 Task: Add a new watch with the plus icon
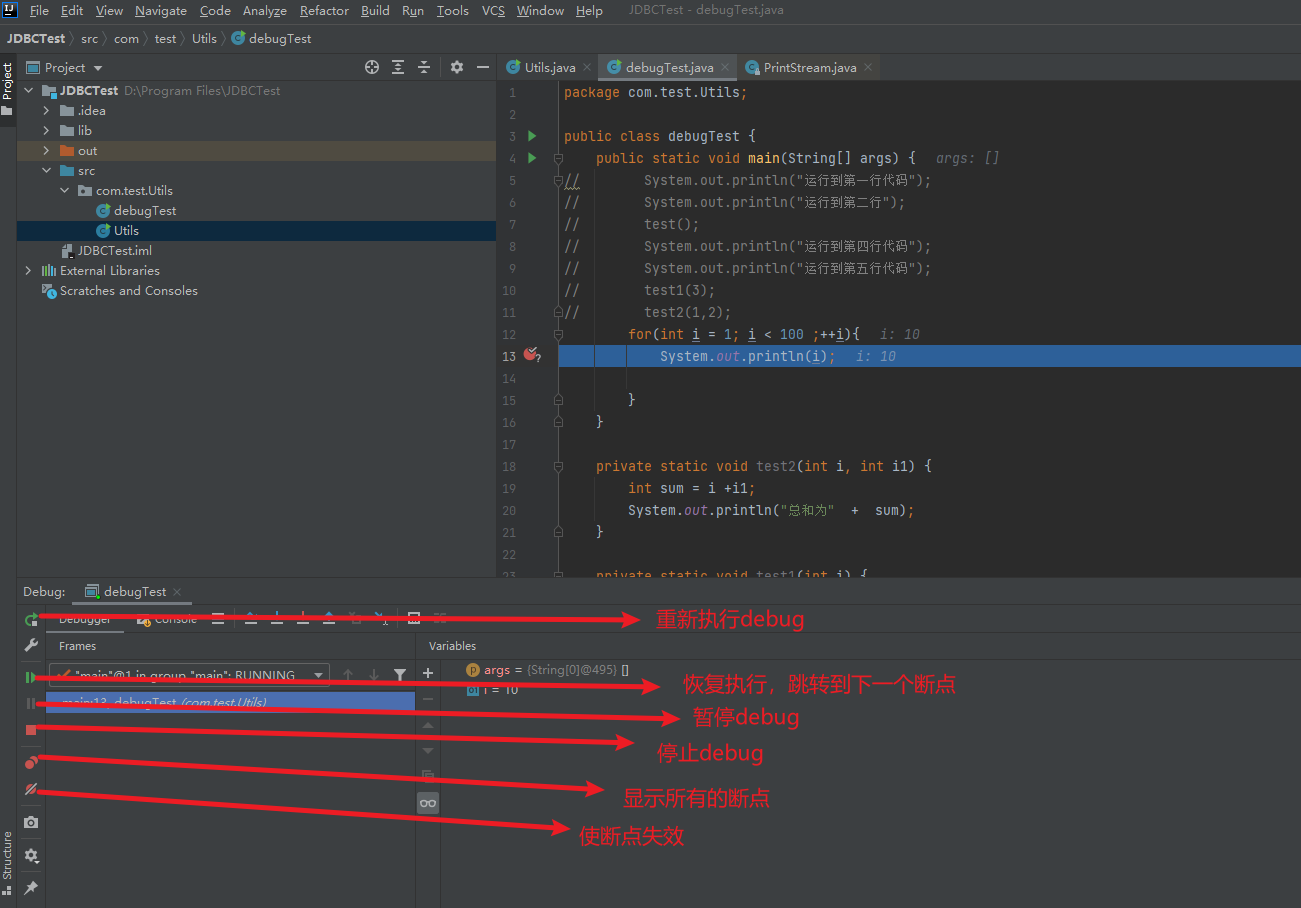[428, 673]
